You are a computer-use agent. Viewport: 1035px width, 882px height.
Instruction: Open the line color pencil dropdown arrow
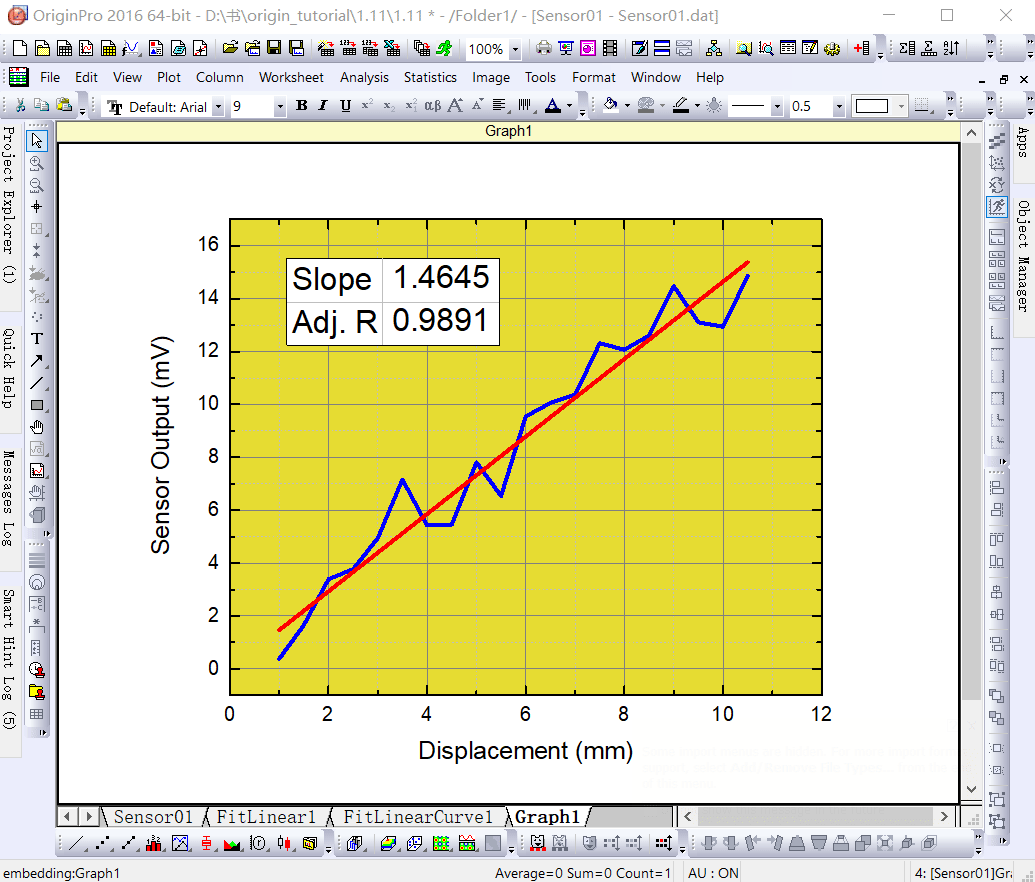(697, 106)
